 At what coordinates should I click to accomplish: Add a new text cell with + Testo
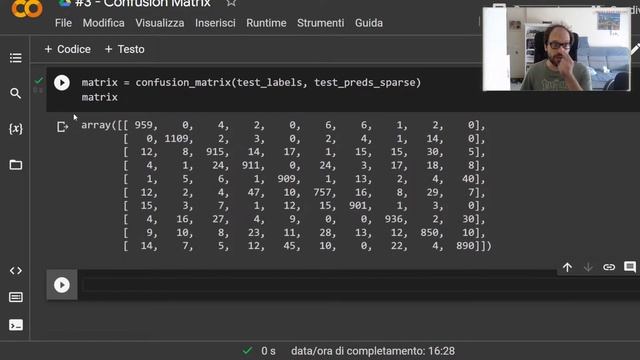[124, 49]
